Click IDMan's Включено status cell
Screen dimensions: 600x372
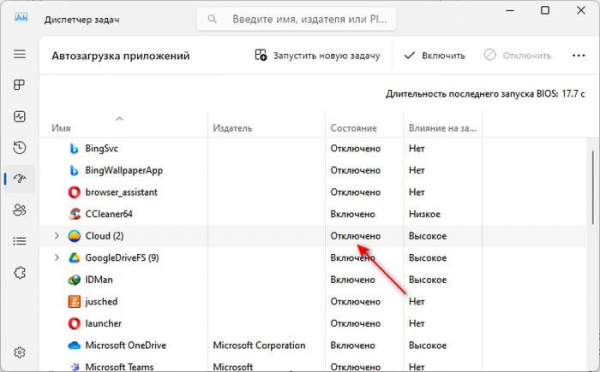tap(352, 280)
